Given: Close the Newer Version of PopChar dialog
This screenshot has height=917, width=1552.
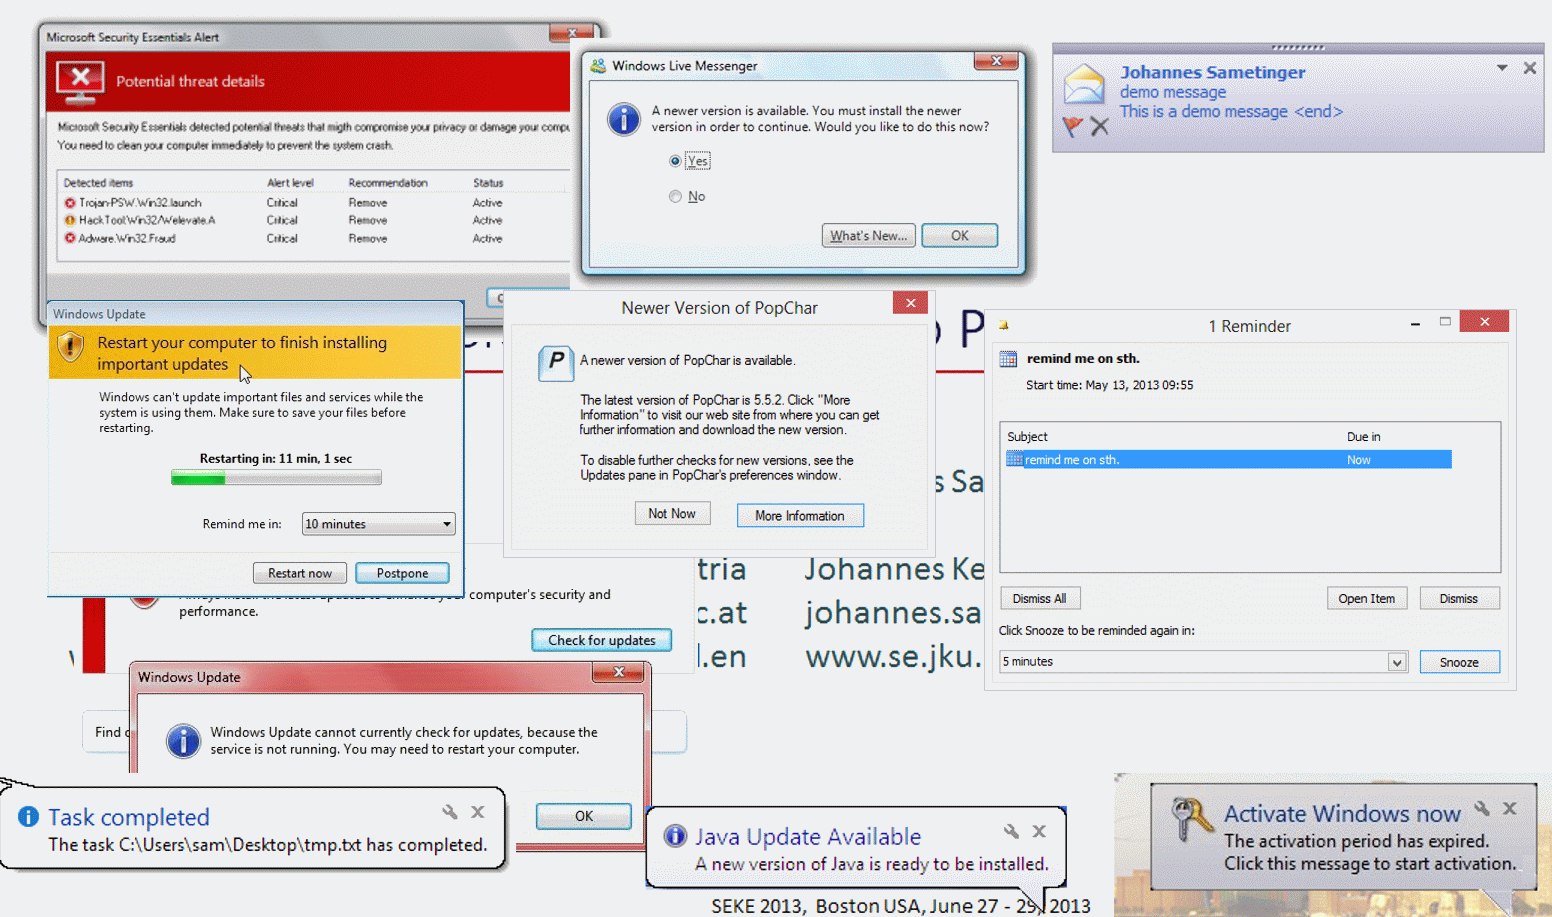Looking at the screenshot, I should point(910,303).
